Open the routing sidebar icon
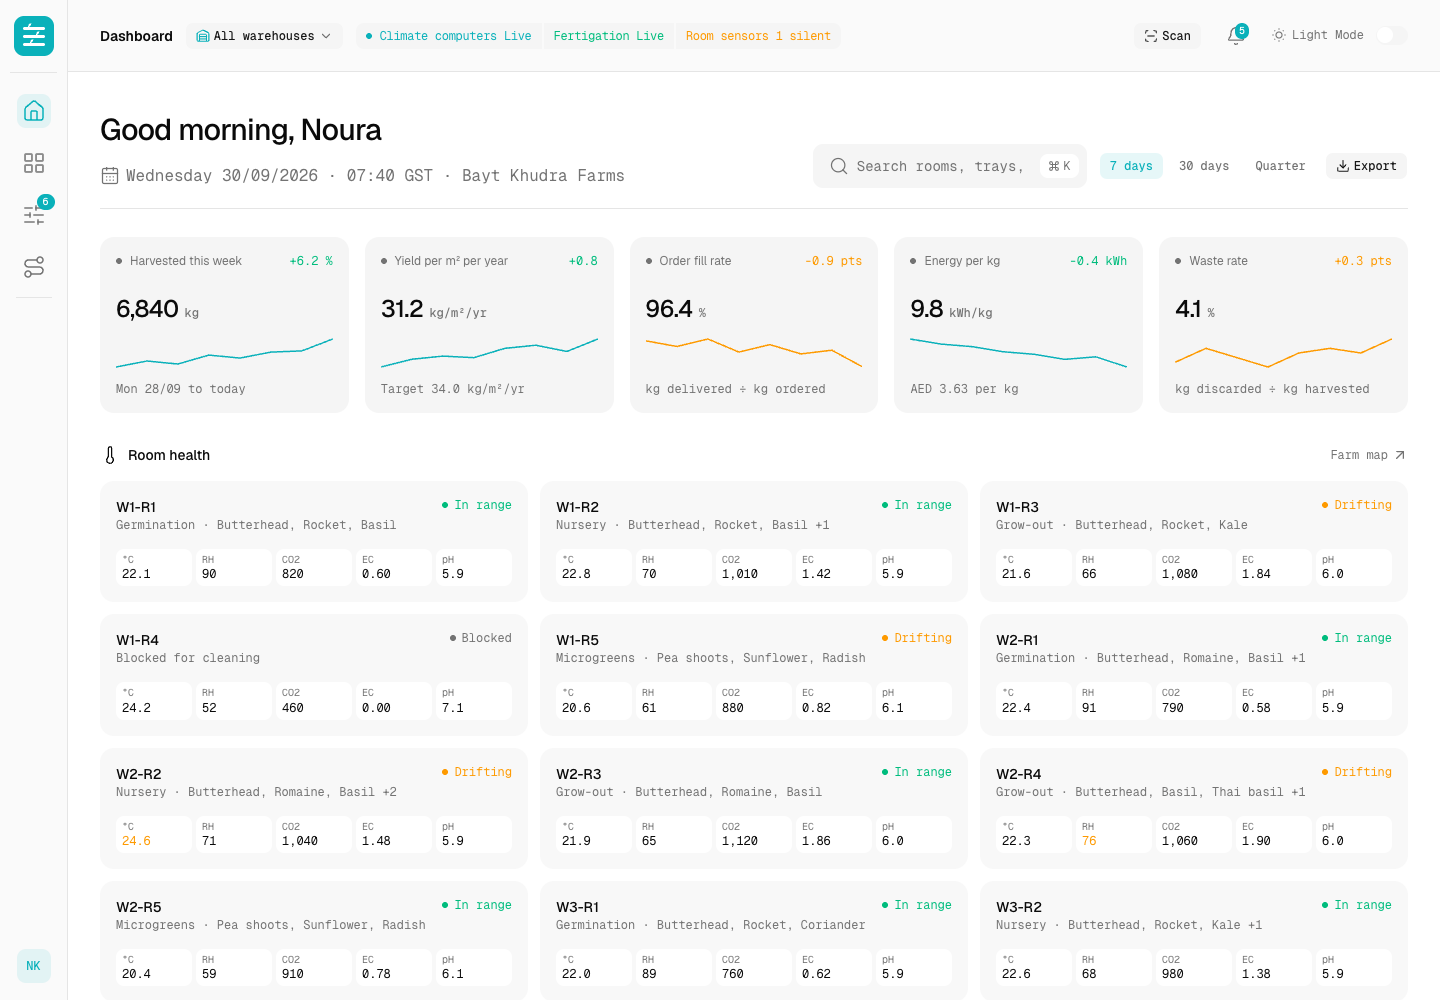Screen dimensions: 1440x1000 coord(34,267)
